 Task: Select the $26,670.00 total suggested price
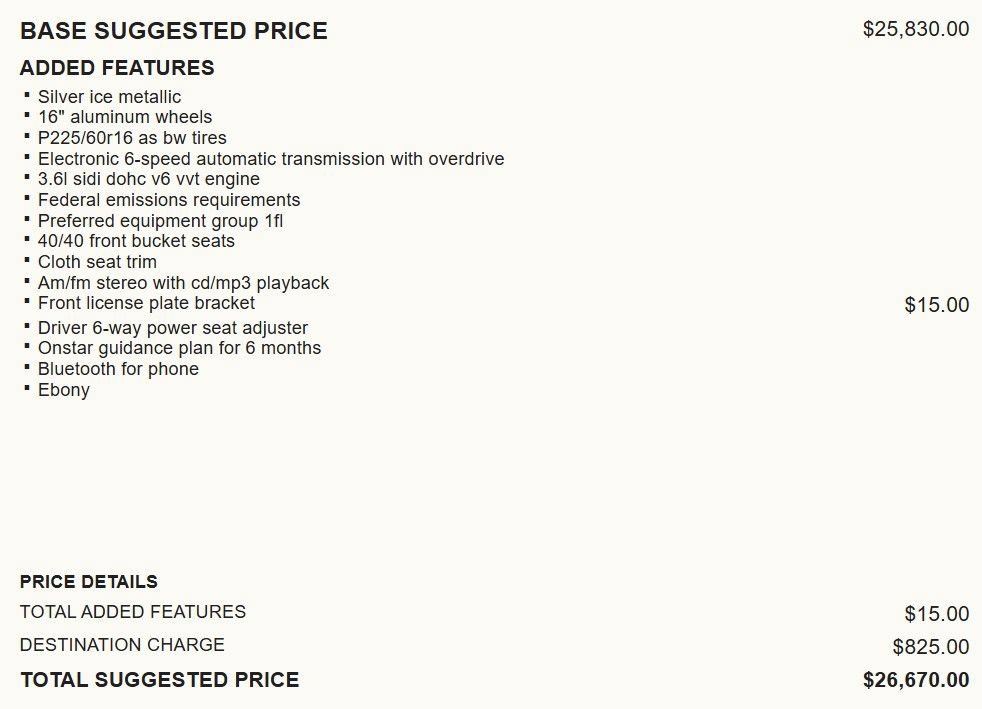[916, 680]
